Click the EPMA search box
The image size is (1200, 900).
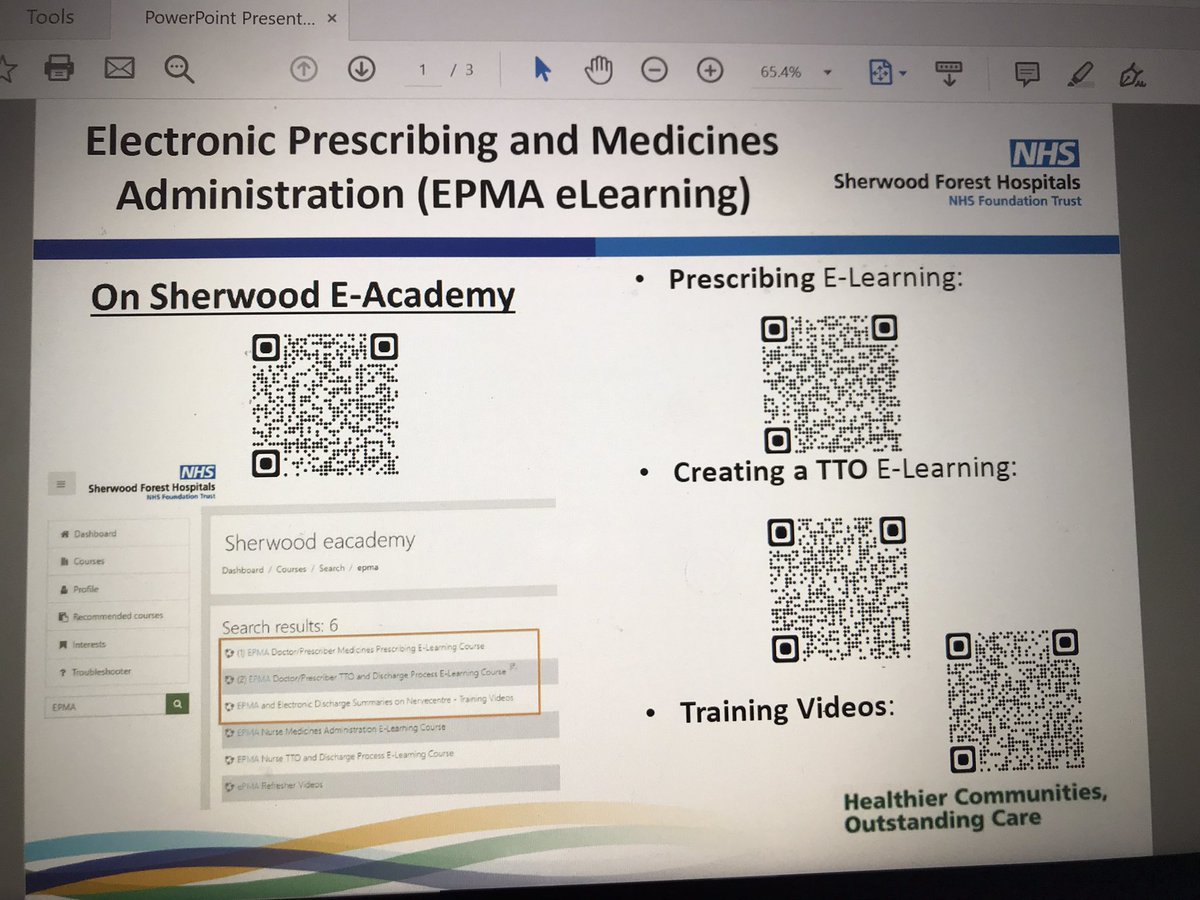pos(105,706)
